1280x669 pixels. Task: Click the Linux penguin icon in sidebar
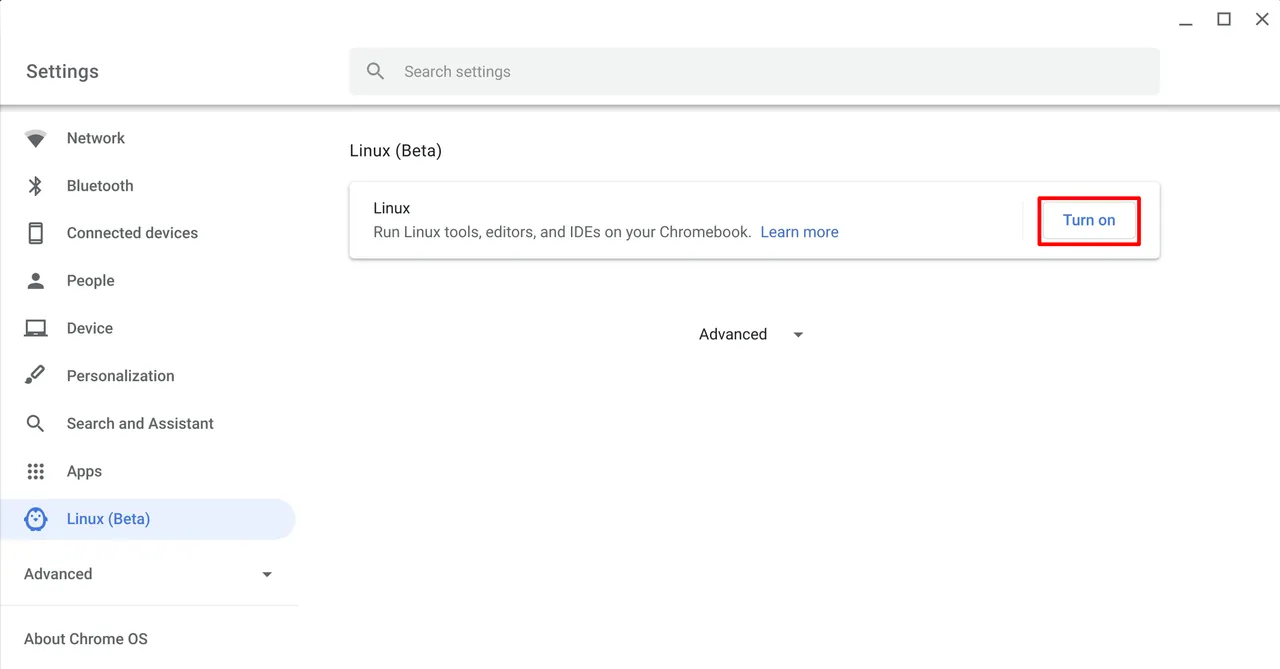(x=36, y=519)
